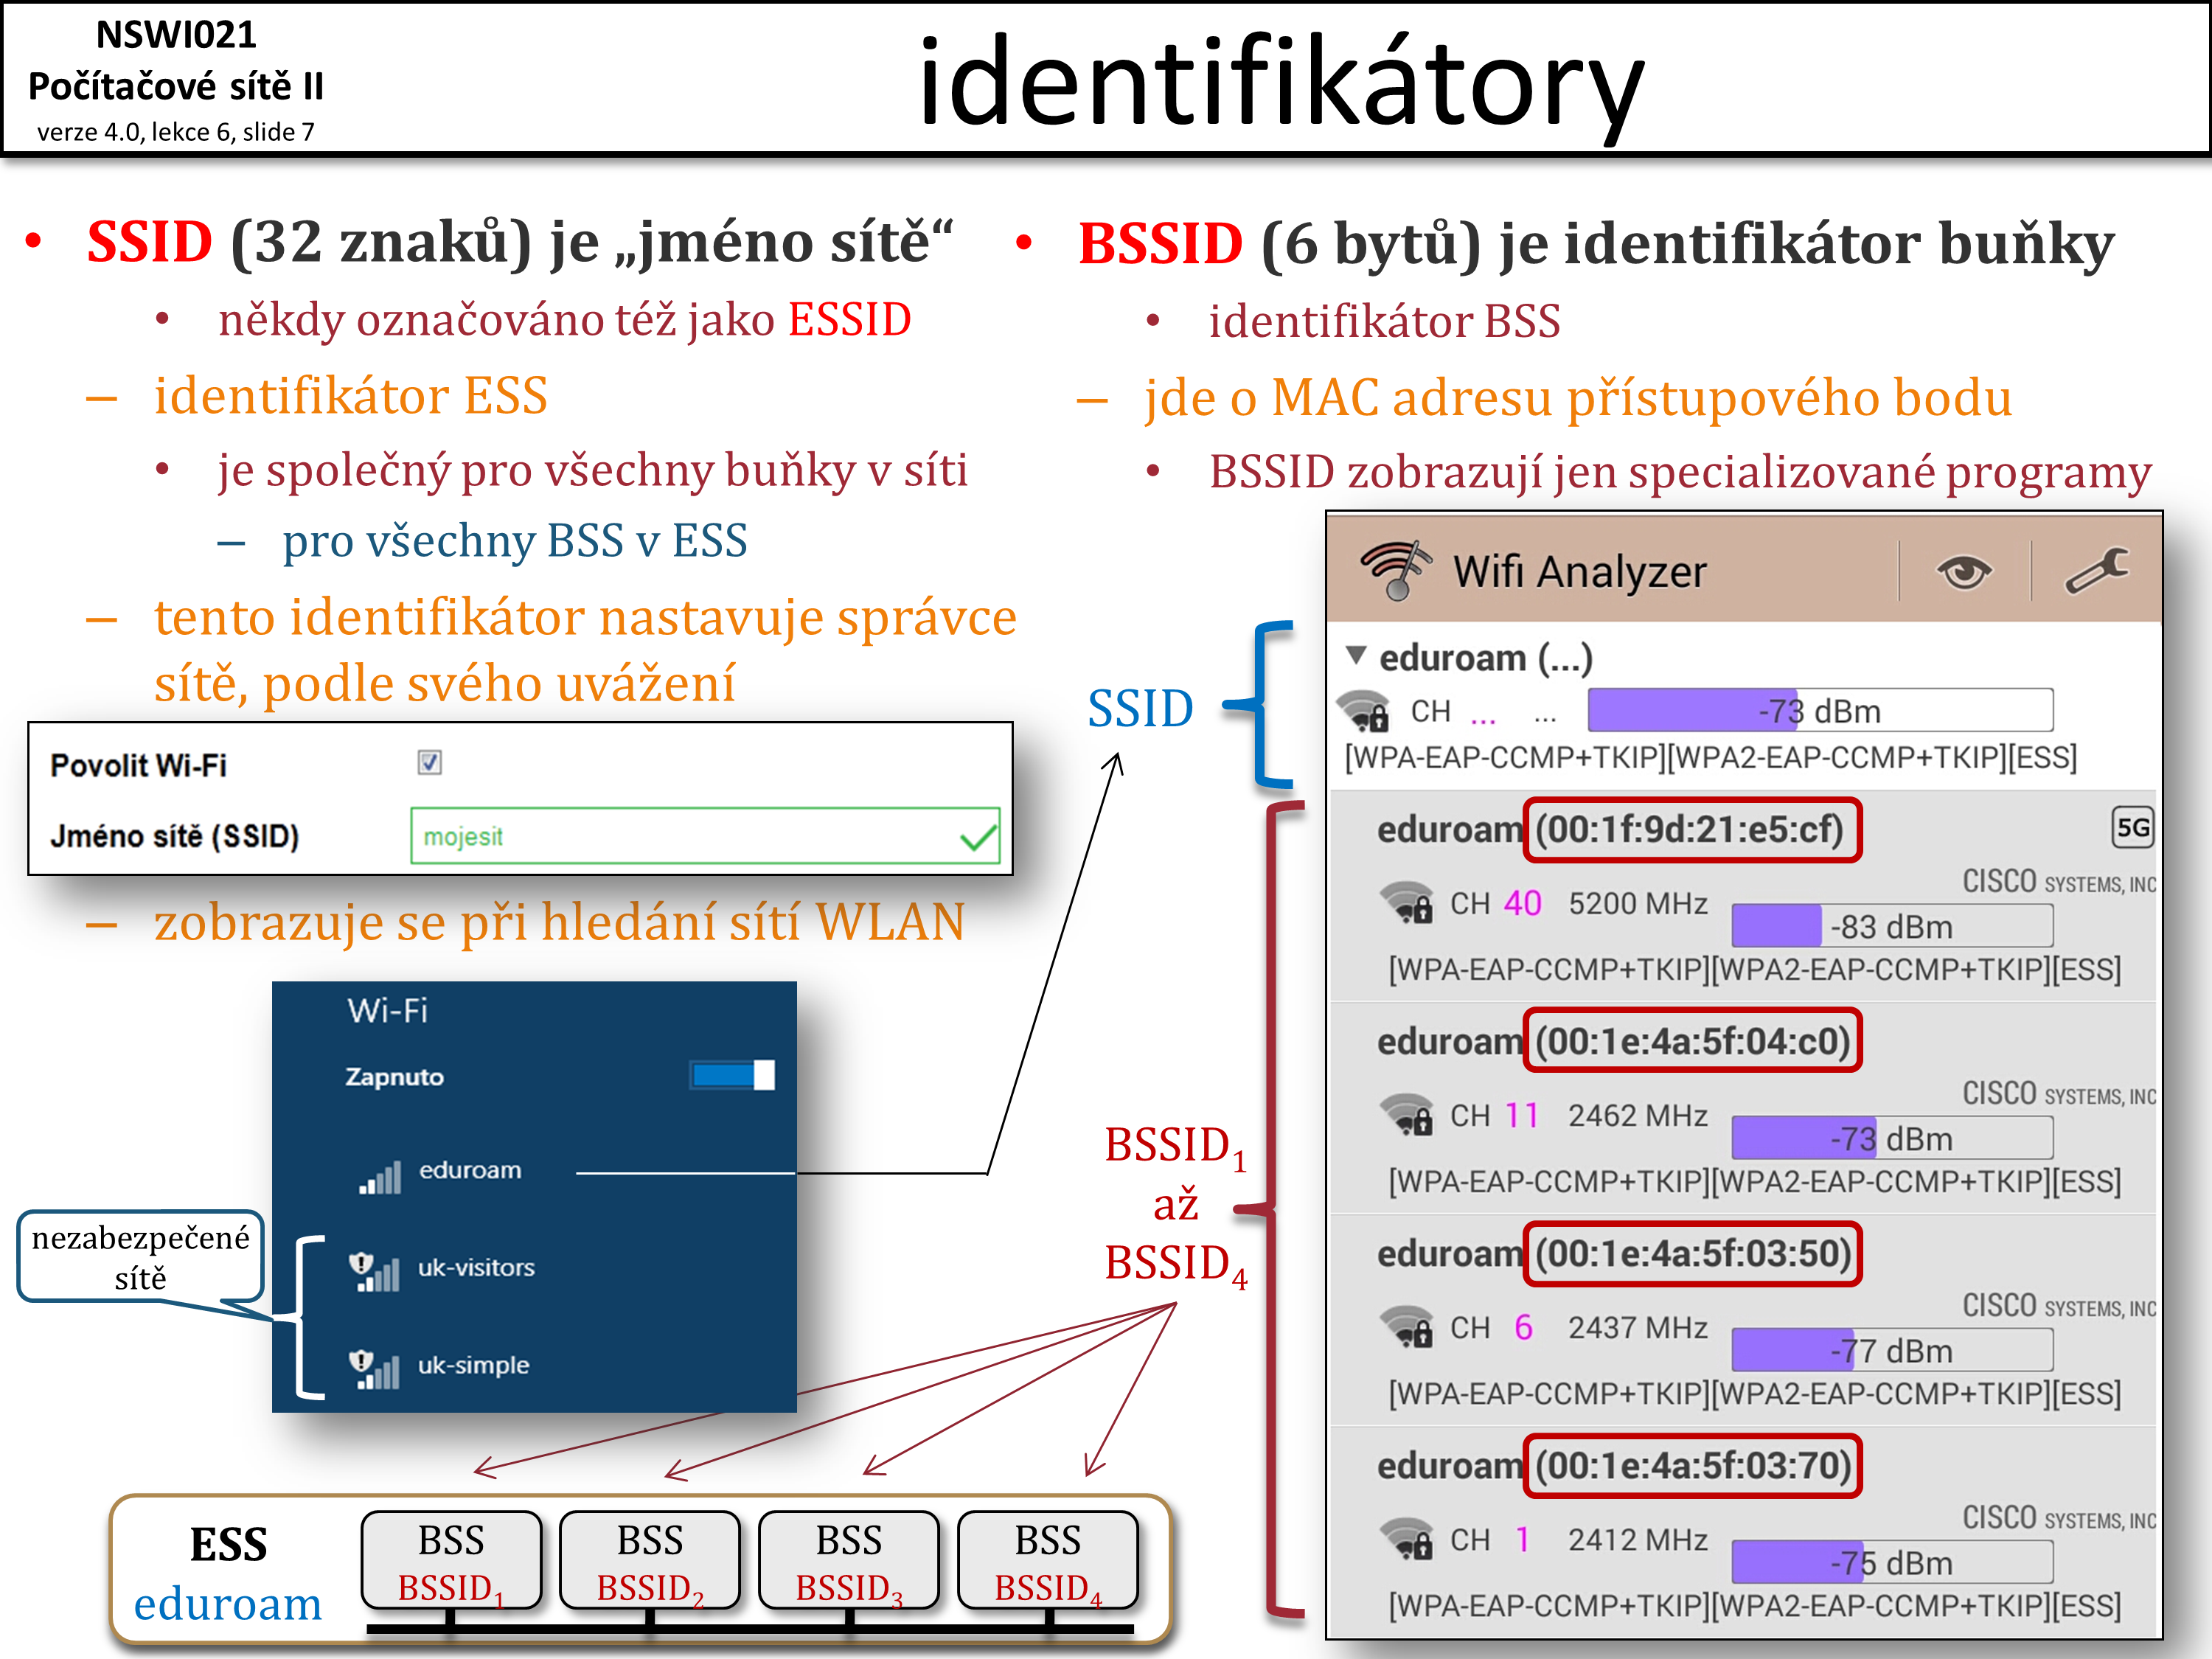Click the -83 dBm signal strength bar

[1892, 926]
